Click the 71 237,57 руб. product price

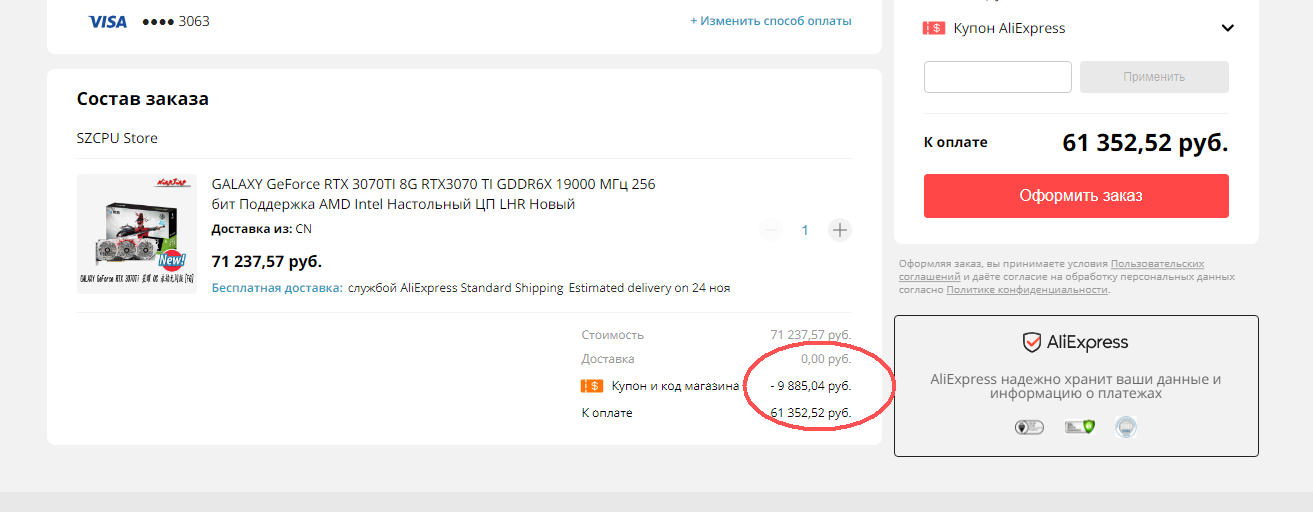coord(267,261)
